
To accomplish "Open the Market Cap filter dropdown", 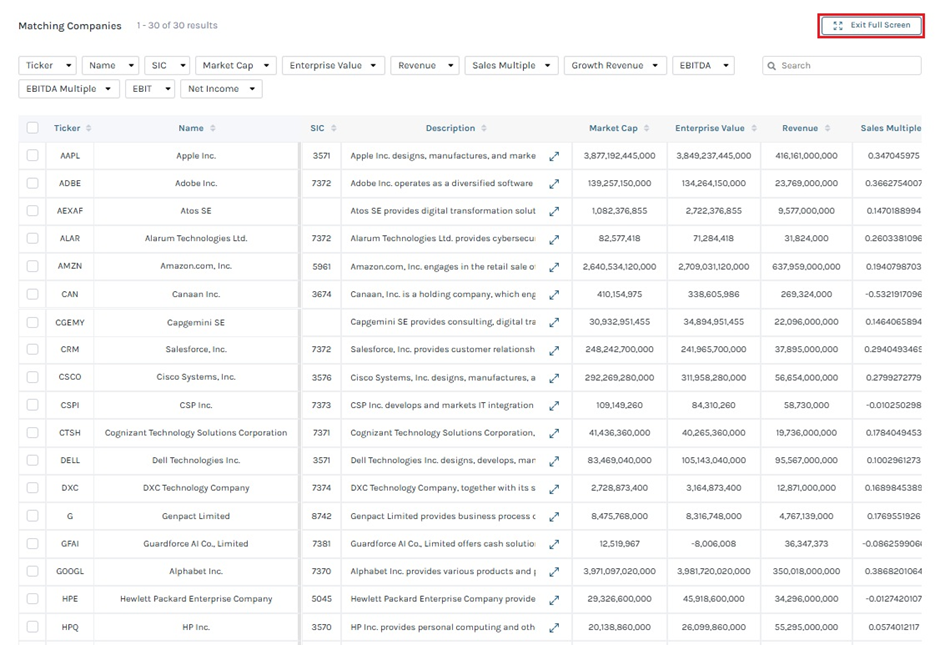I will [235, 66].
